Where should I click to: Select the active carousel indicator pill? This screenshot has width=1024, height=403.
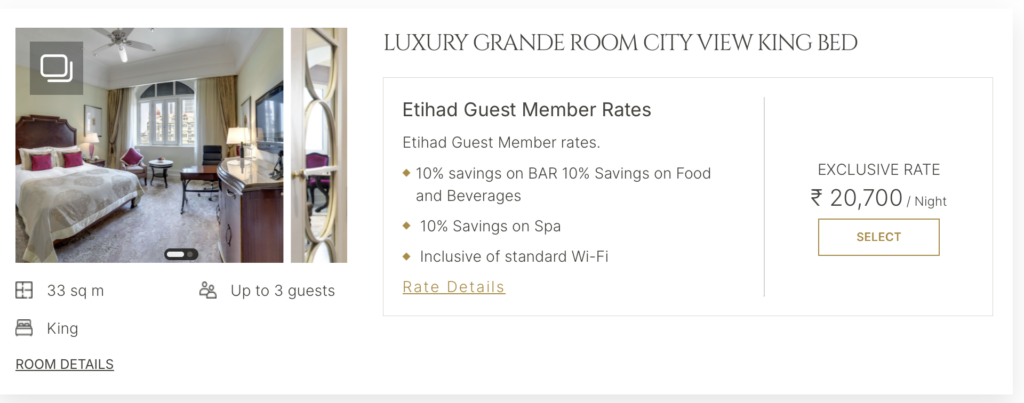tap(177, 254)
